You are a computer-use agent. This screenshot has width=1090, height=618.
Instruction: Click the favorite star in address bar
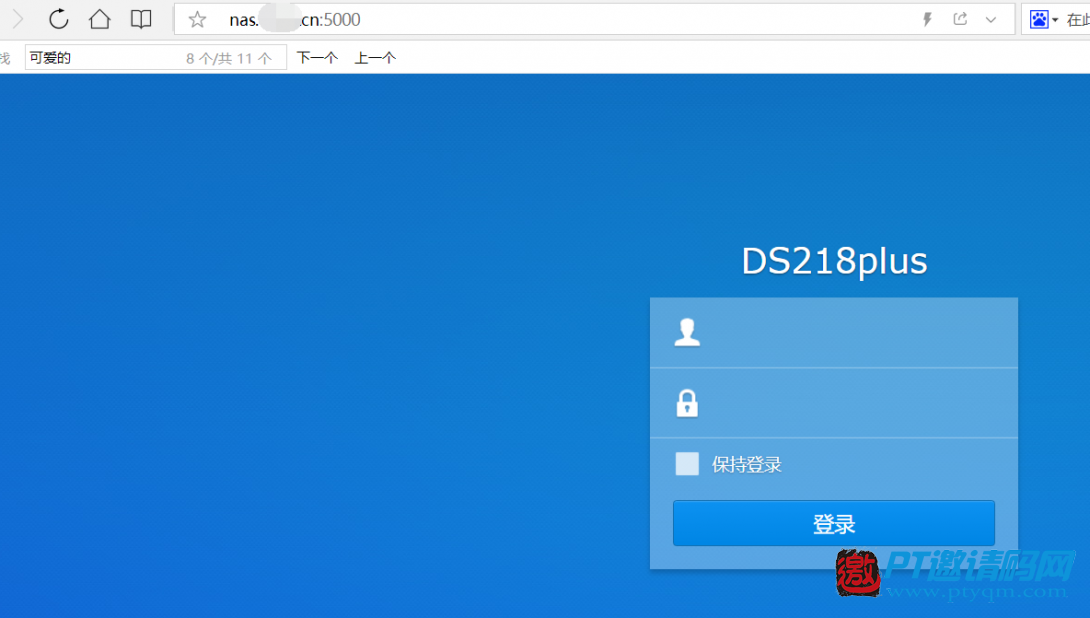(196, 19)
